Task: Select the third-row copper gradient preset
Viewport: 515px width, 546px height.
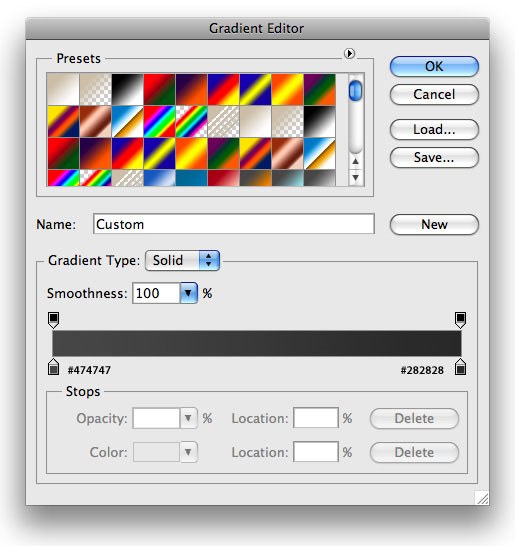Action: 288,153
